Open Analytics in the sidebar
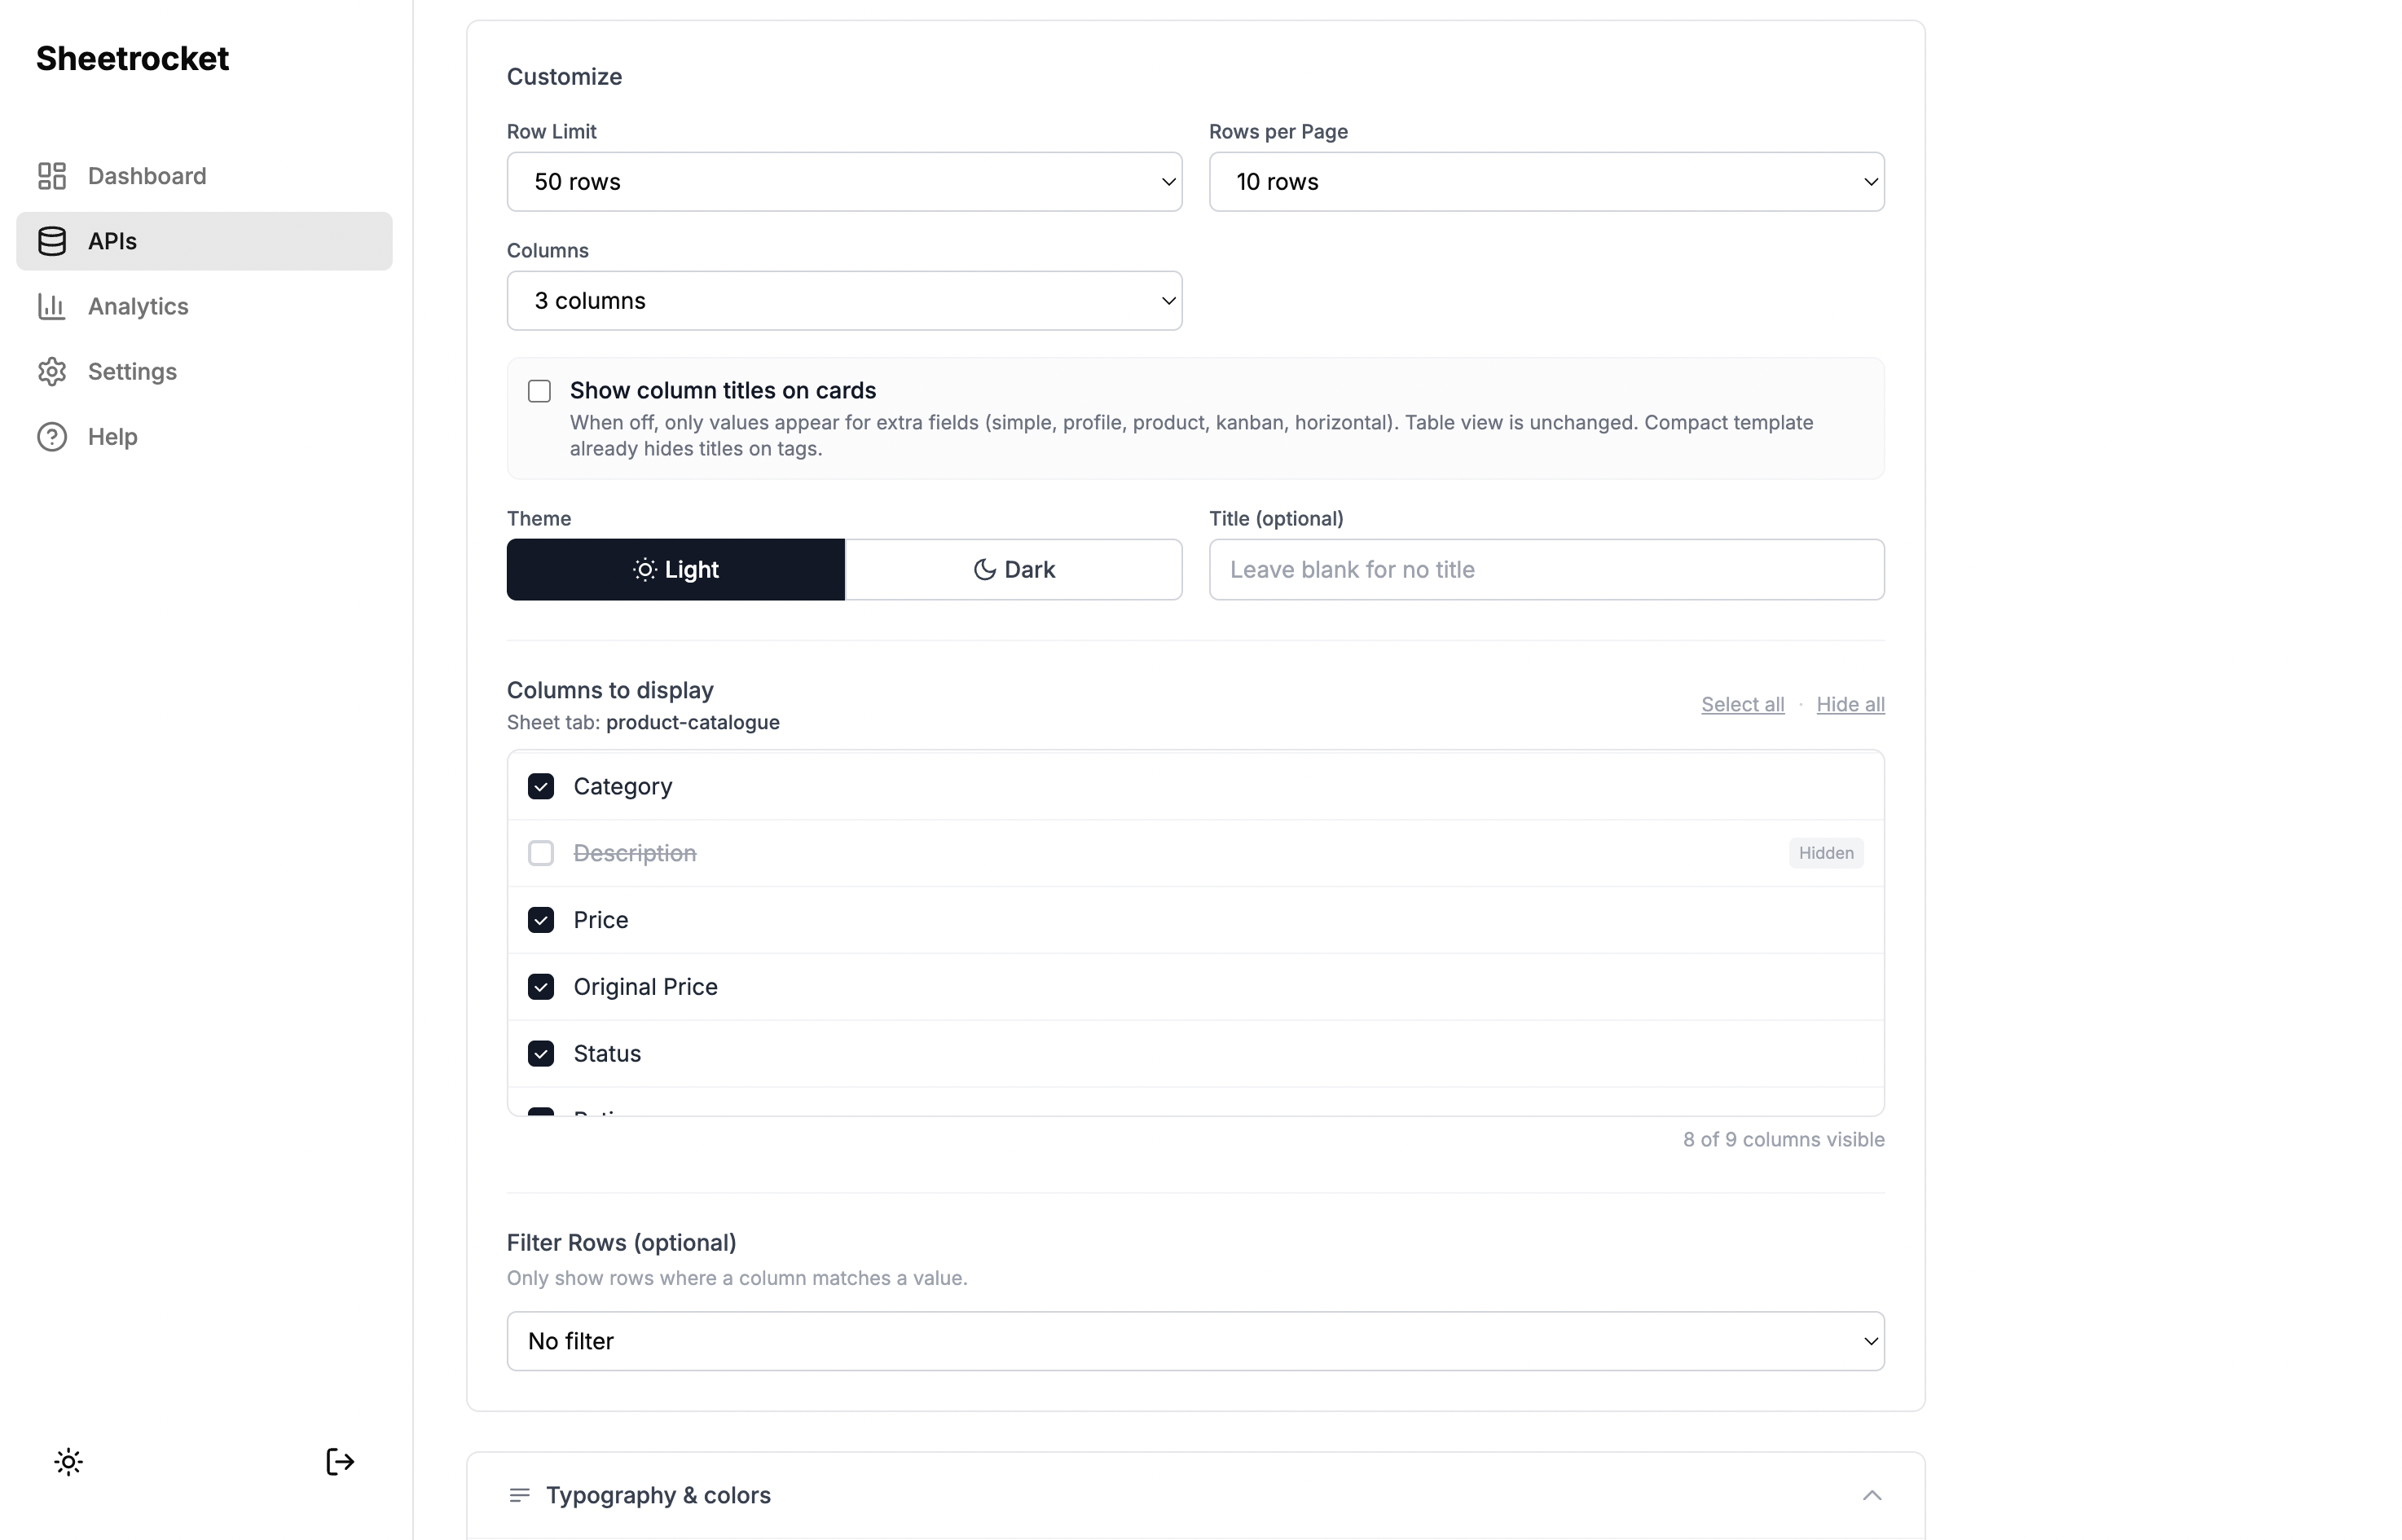 point(138,306)
